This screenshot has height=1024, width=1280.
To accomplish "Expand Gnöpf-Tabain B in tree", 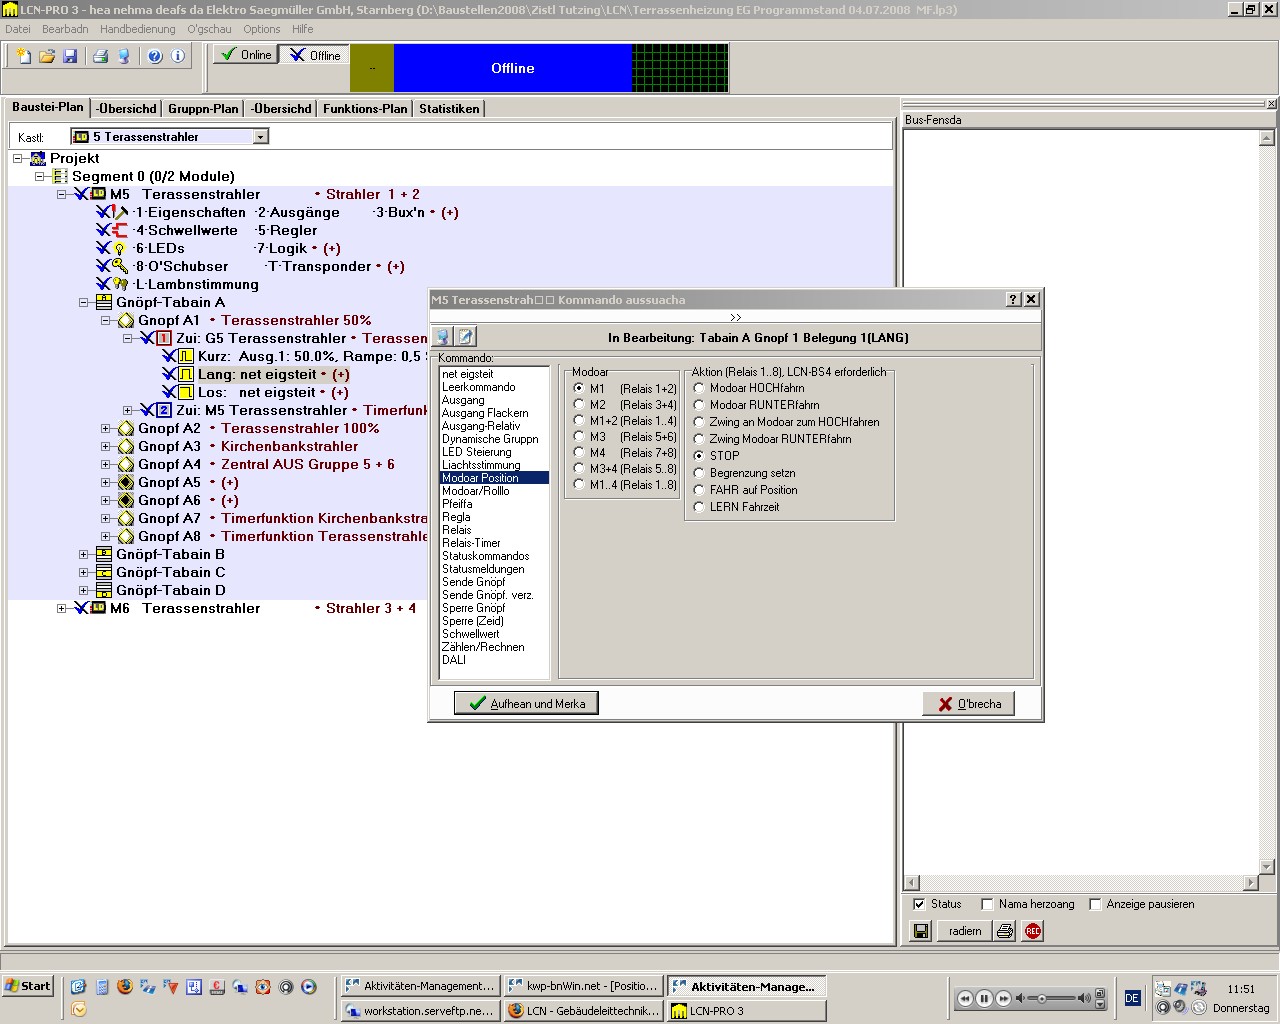I will click(84, 554).
